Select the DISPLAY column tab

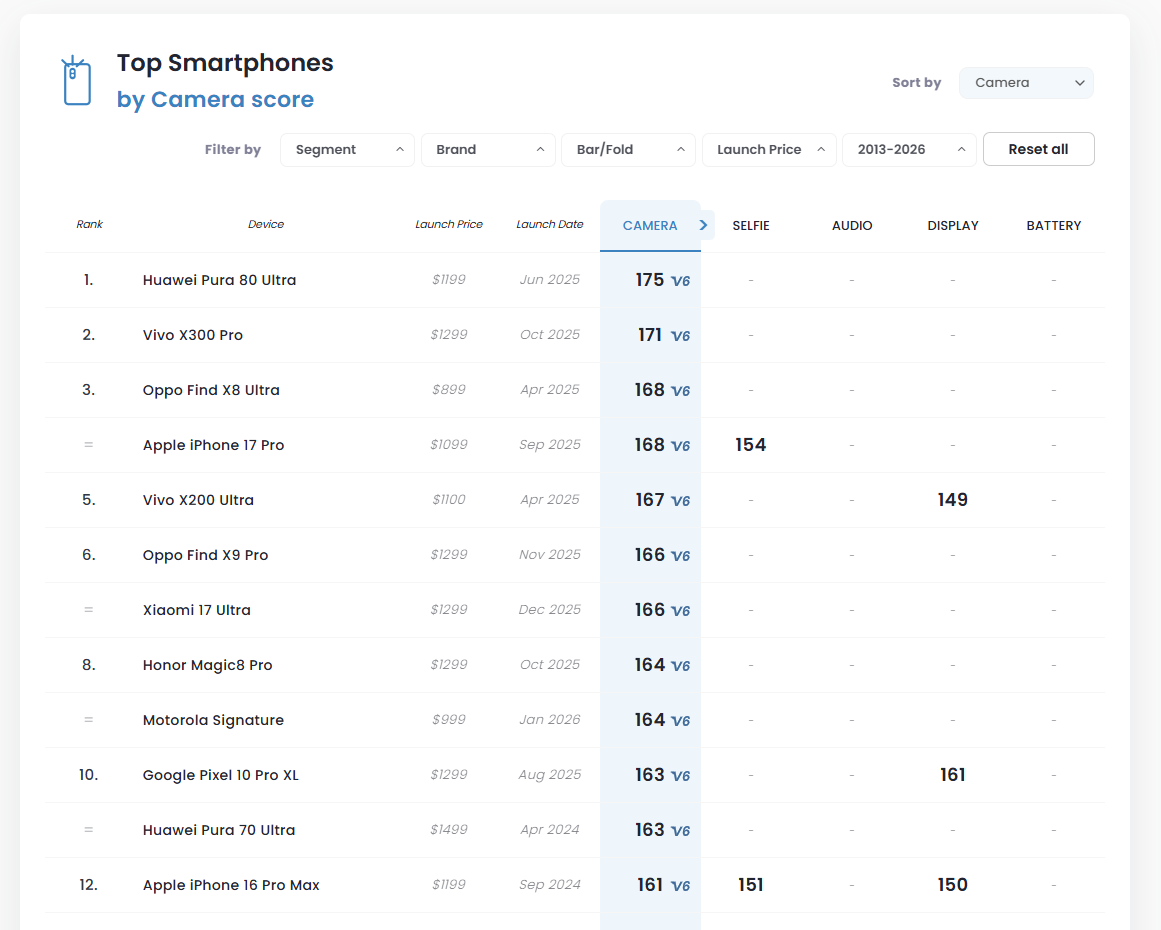(952, 226)
